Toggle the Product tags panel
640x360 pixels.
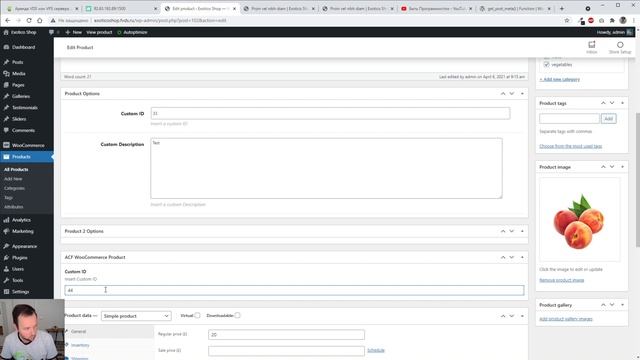[622, 103]
